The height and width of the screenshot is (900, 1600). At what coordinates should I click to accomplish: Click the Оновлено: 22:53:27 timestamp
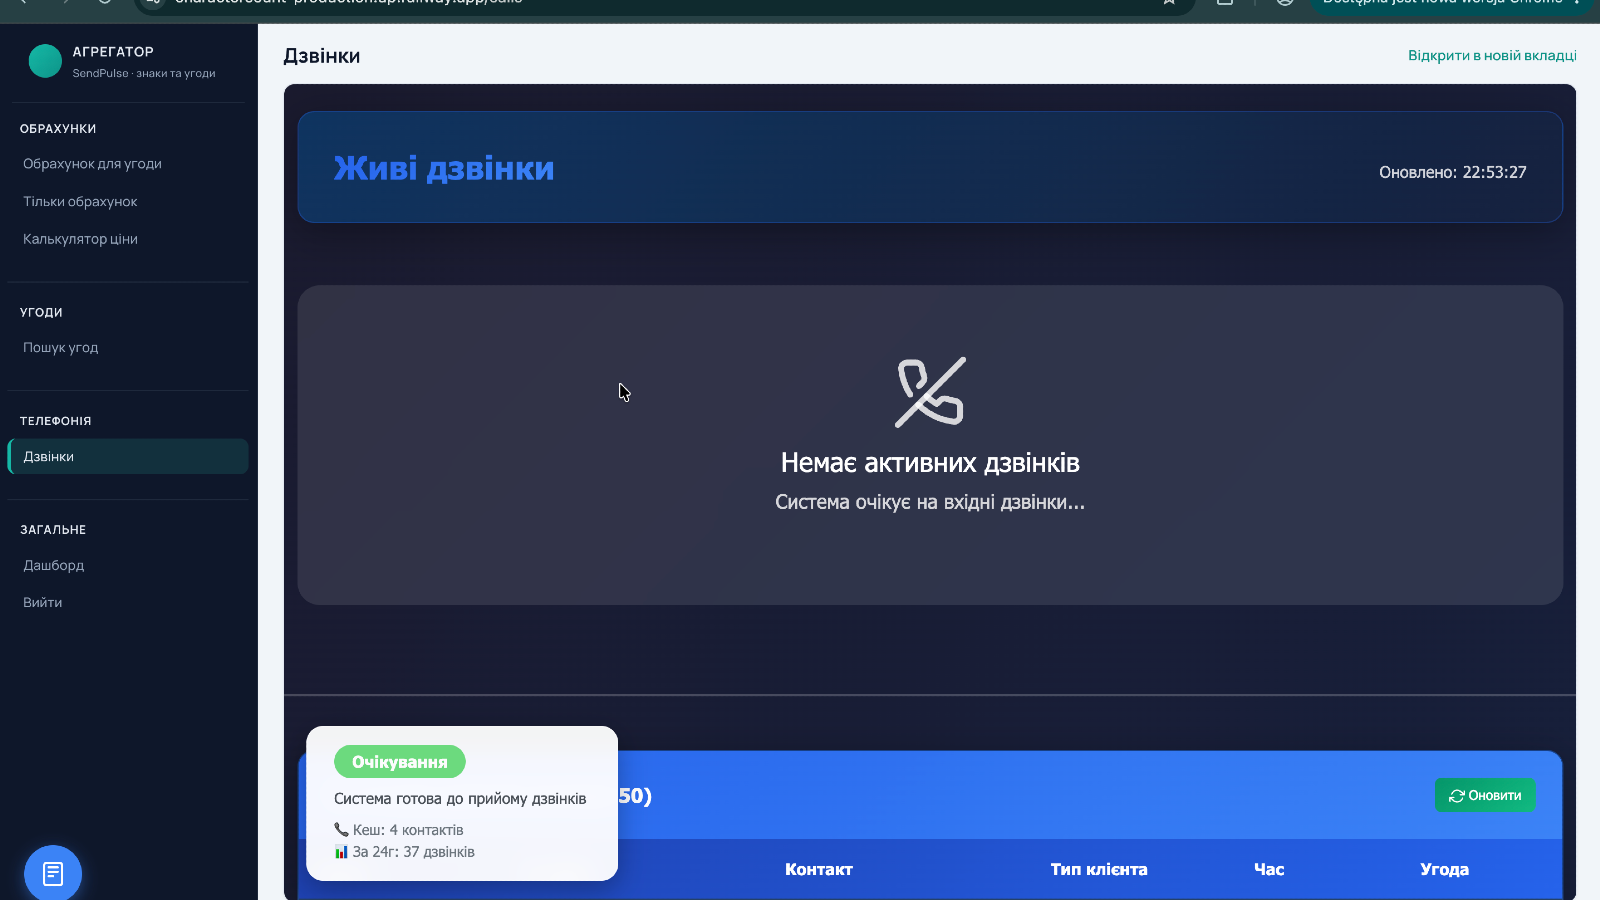tap(1453, 172)
